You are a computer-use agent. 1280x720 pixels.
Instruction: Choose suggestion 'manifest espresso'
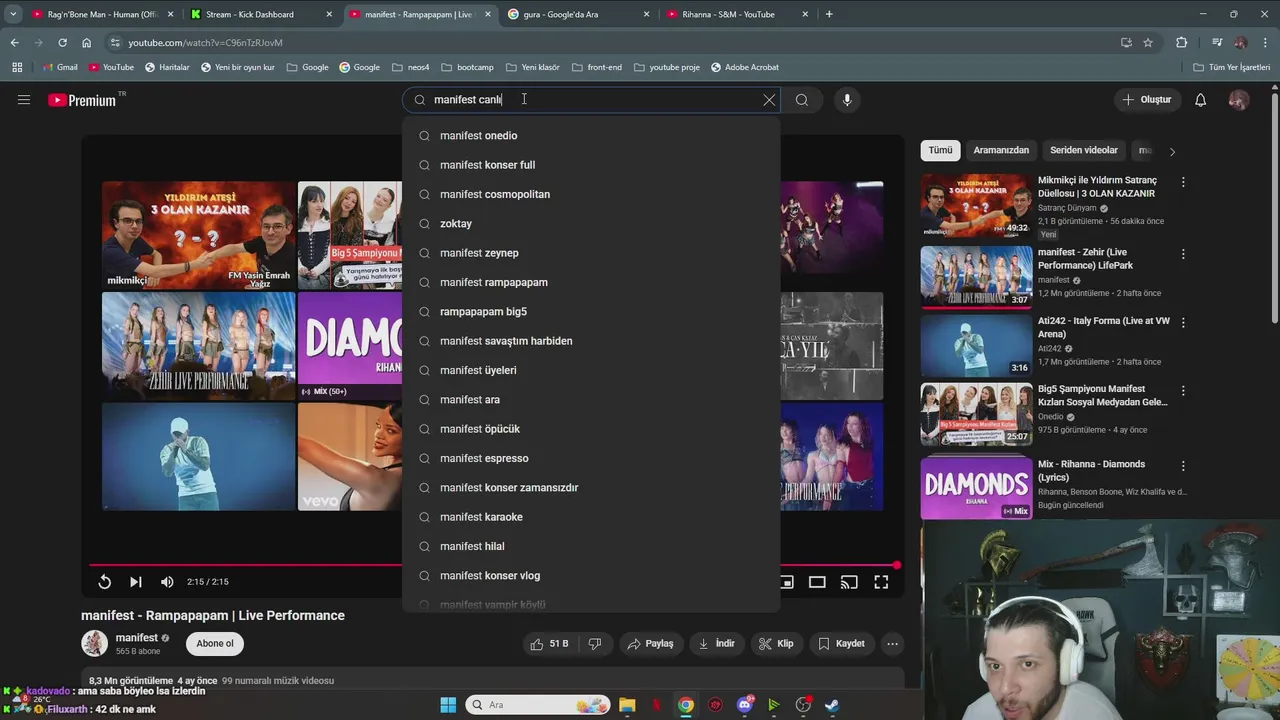click(x=591, y=458)
